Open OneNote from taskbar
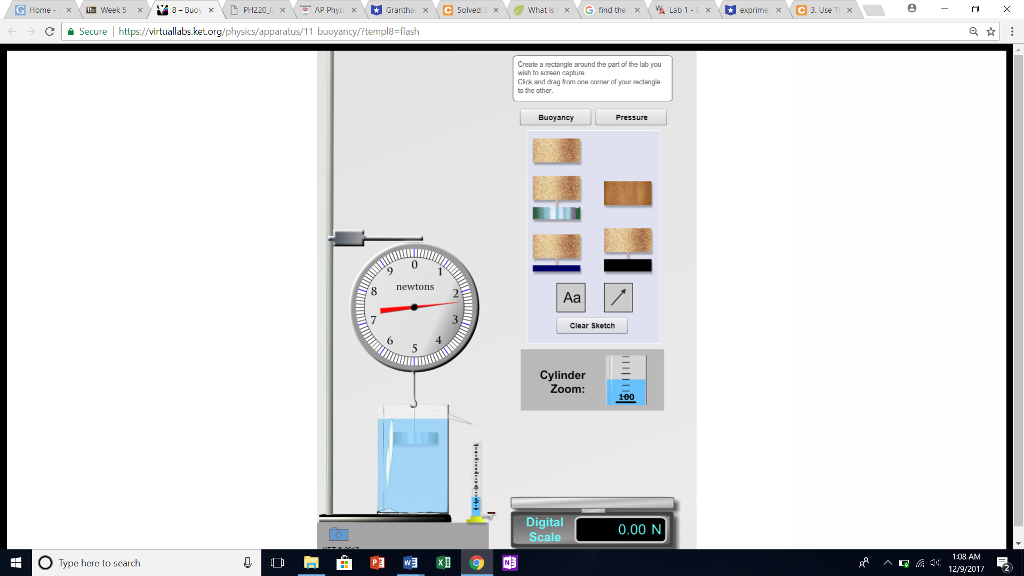Image resolution: width=1024 pixels, height=576 pixels. pos(509,562)
